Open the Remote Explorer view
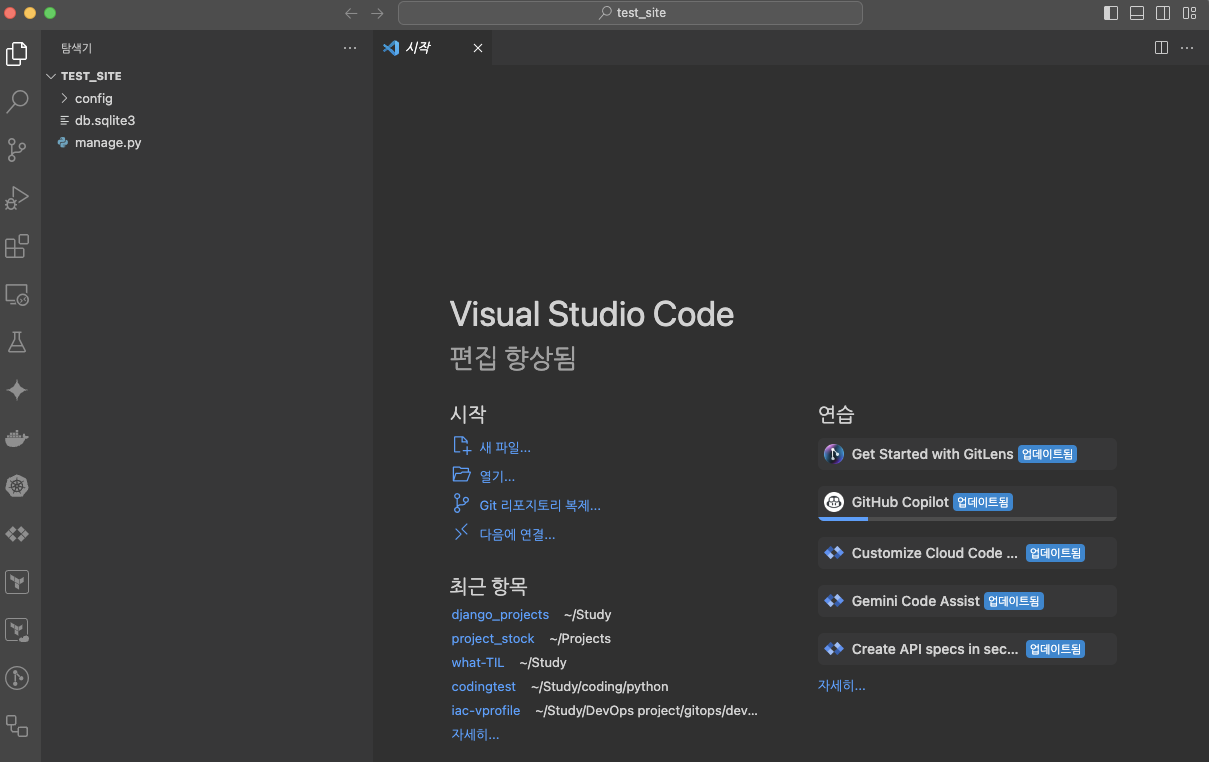The image size is (1209, 762). pyautogui.click(x=17, y=294)
